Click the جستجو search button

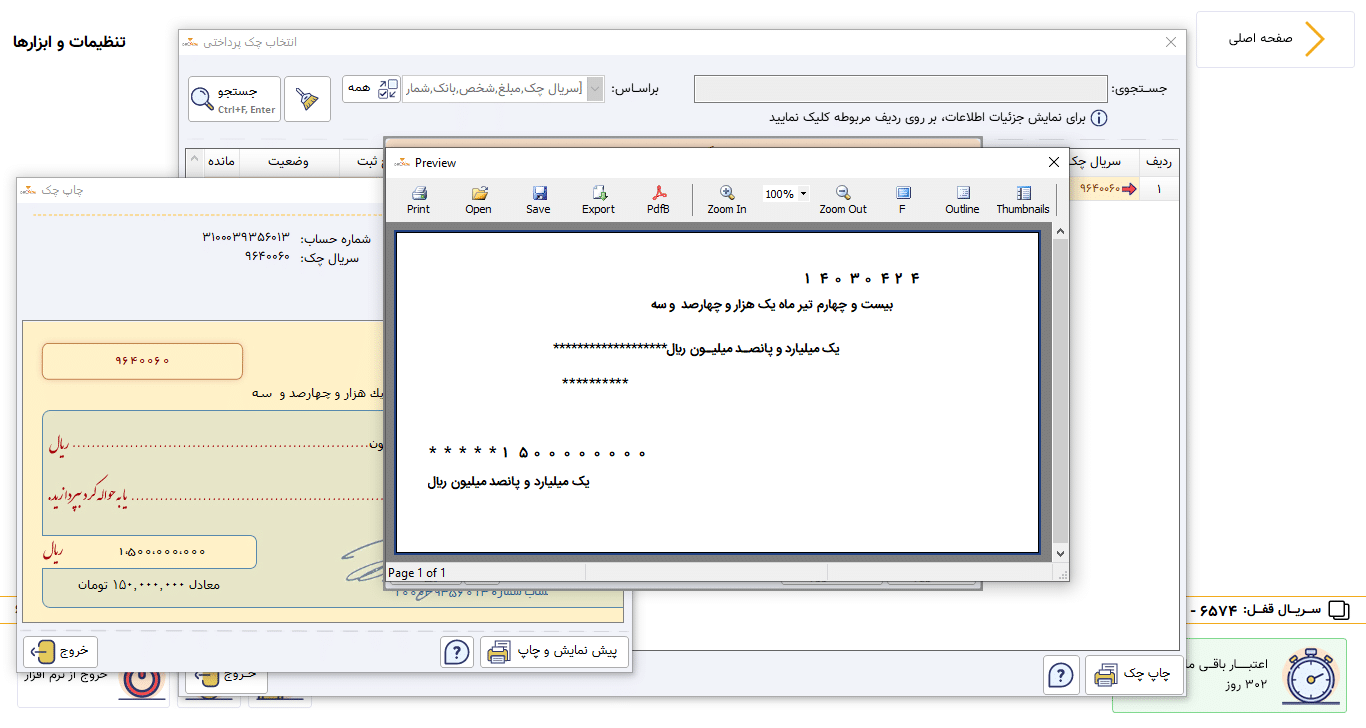[234, 99]
